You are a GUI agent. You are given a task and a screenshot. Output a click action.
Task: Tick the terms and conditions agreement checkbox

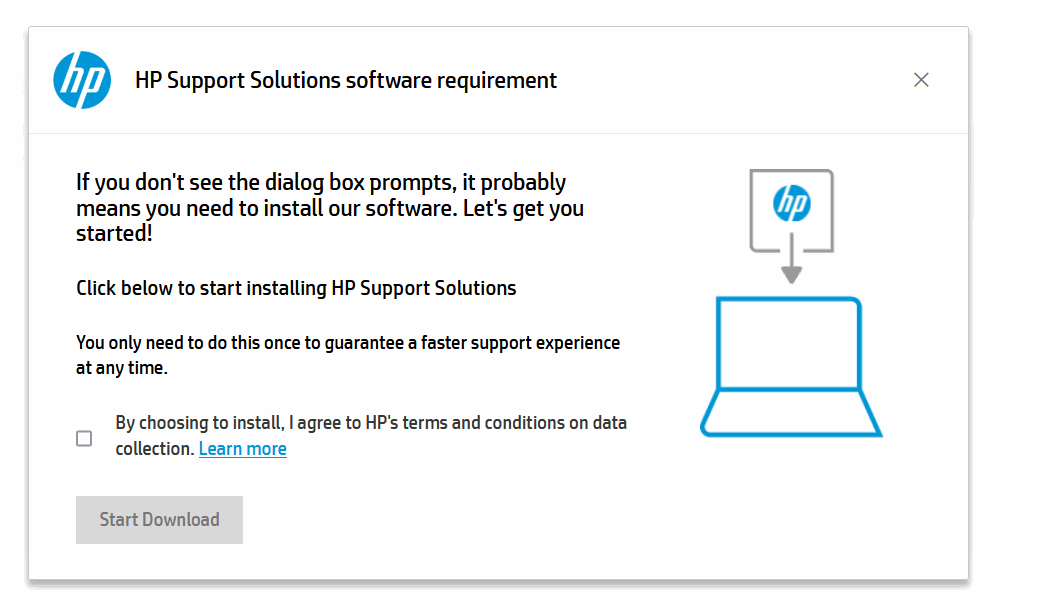[x=84, y=438]
